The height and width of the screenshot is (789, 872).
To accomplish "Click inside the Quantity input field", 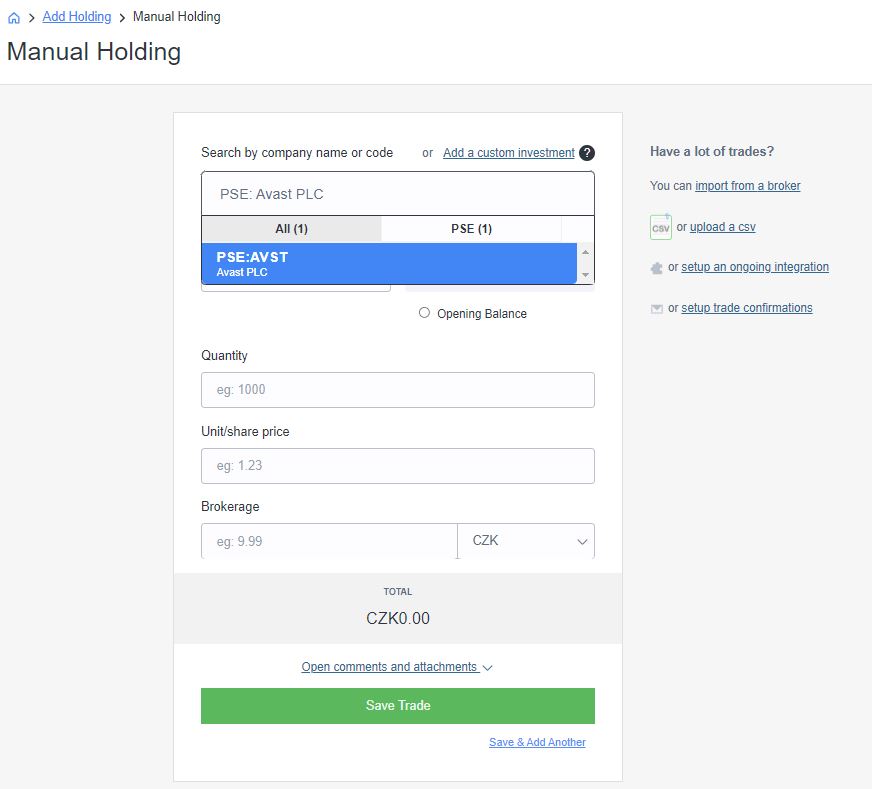I will click(x=397, y=389).
